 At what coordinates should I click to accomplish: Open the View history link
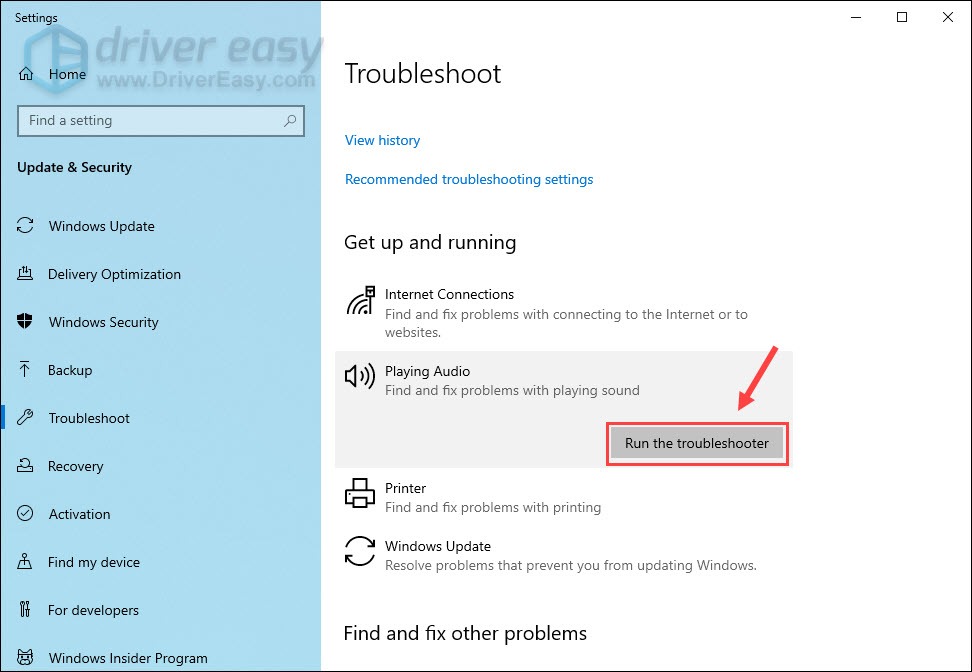(x=382, y=140)
